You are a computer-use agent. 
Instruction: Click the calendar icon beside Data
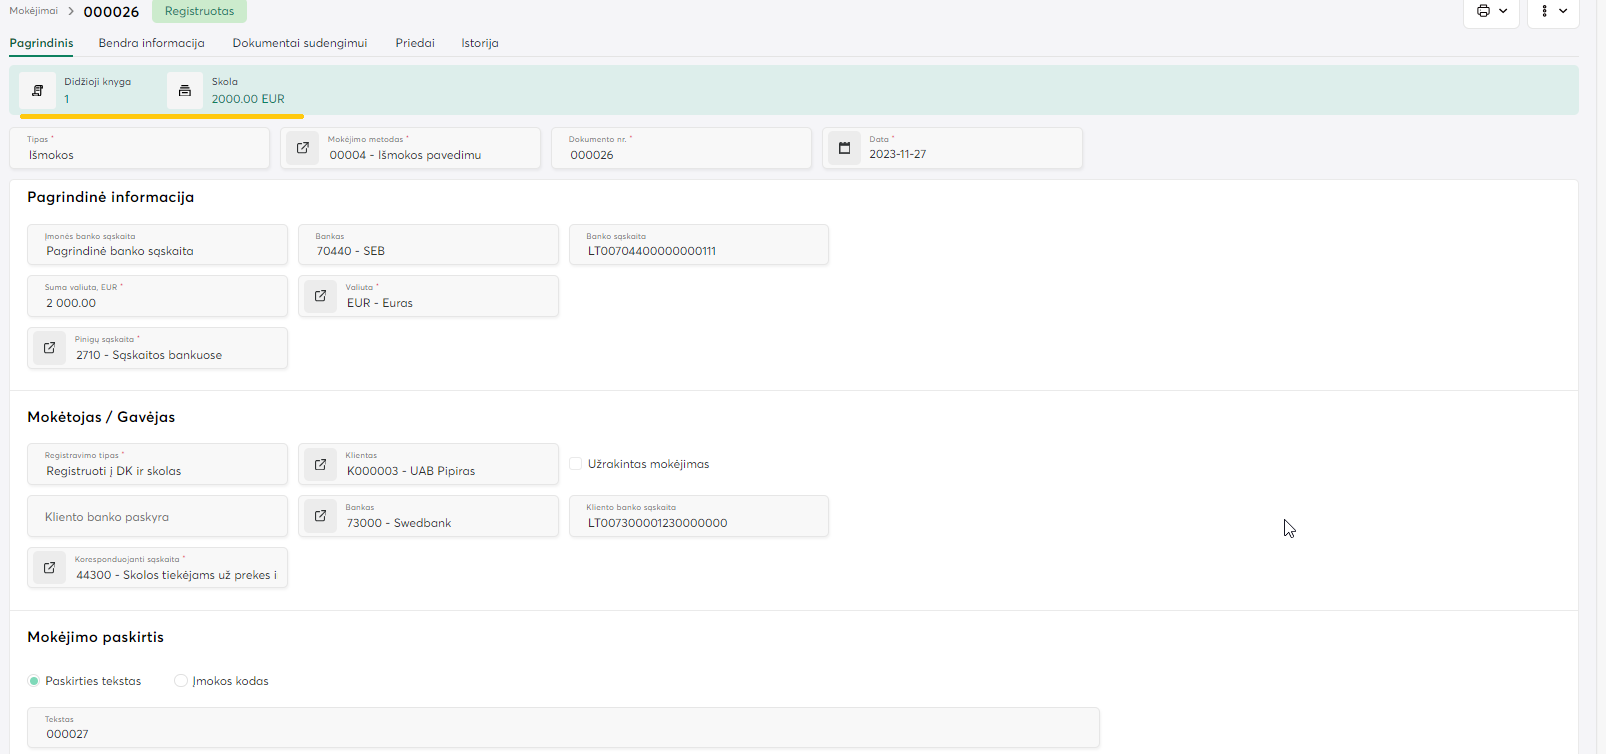(845, 148)
